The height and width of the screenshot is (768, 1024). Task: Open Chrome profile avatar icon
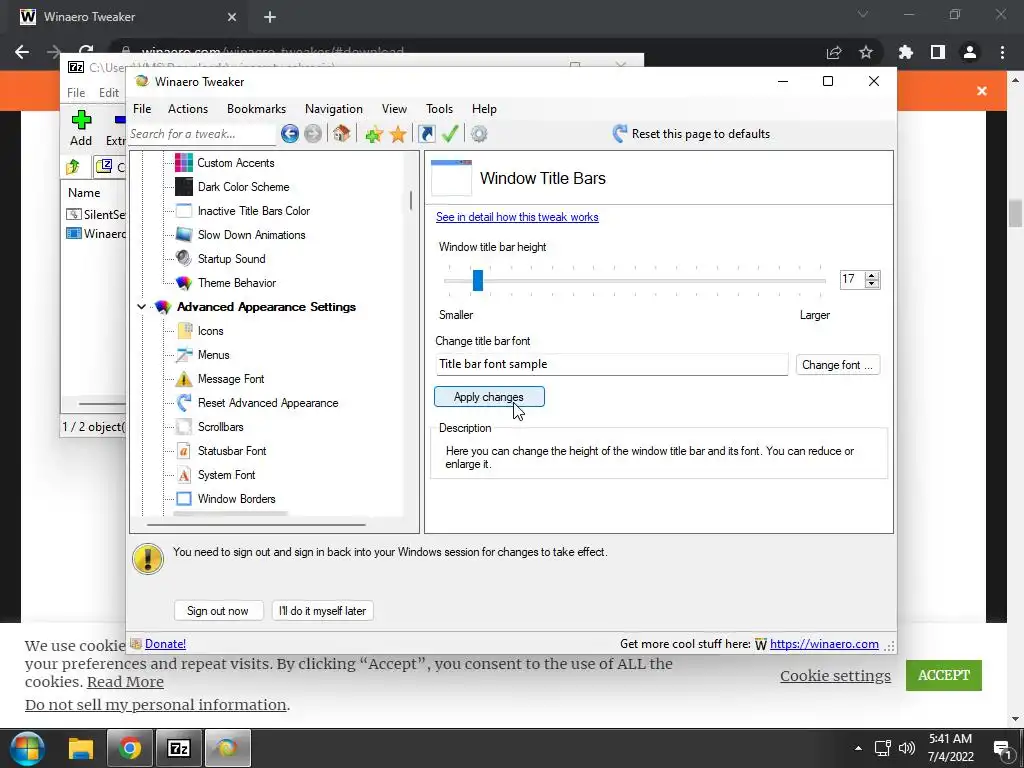[970, 52]
